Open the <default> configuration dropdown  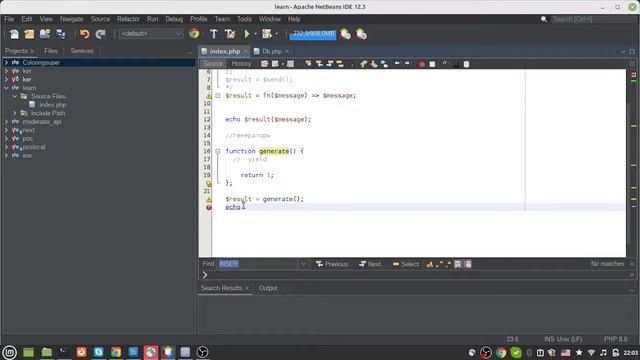[x=151, y=34]
